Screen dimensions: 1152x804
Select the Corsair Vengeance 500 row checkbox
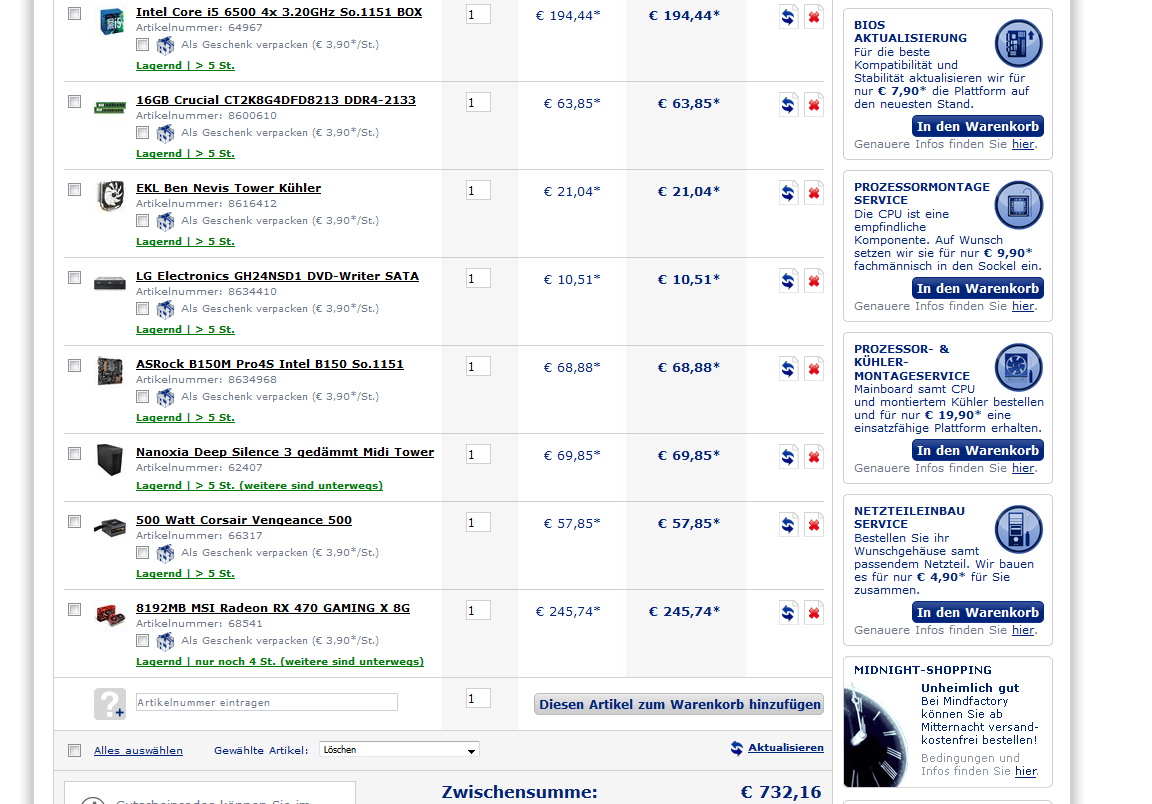74,521
